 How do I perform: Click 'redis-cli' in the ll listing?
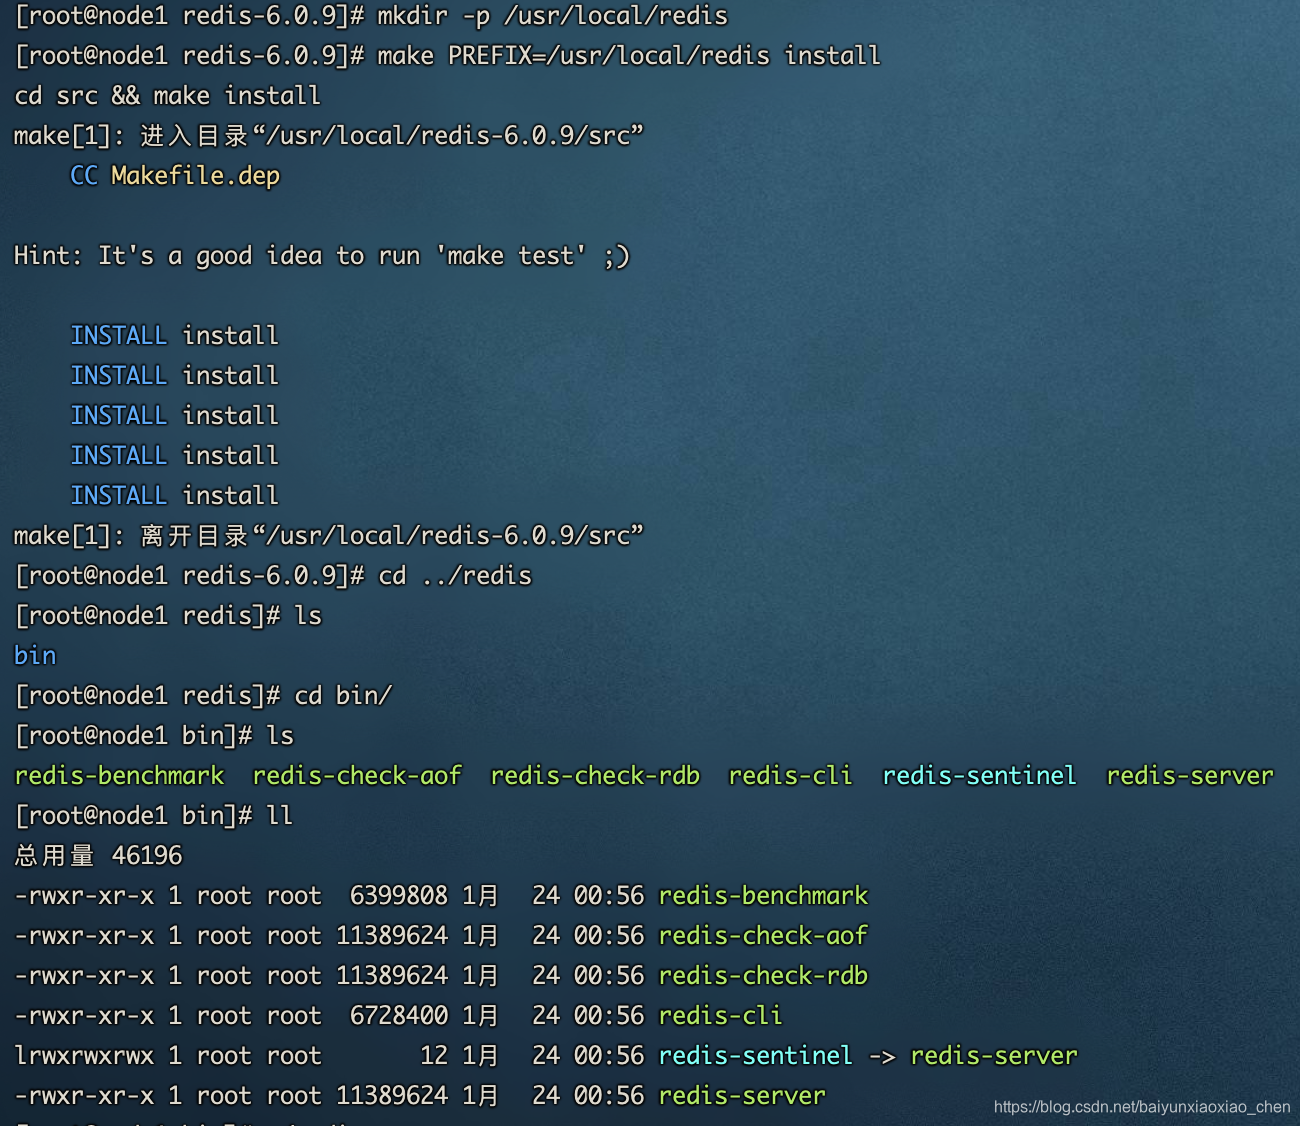tap(720, 1016)
